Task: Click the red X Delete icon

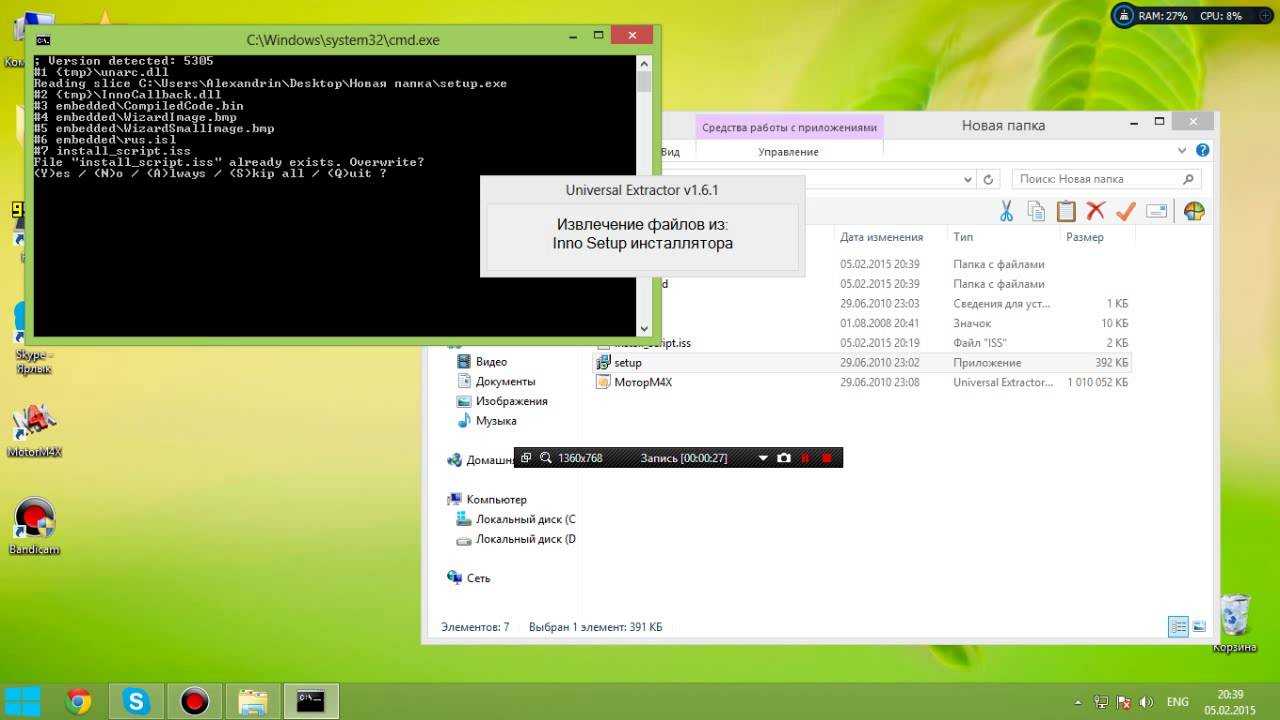Action: (x=1096, y=211)
